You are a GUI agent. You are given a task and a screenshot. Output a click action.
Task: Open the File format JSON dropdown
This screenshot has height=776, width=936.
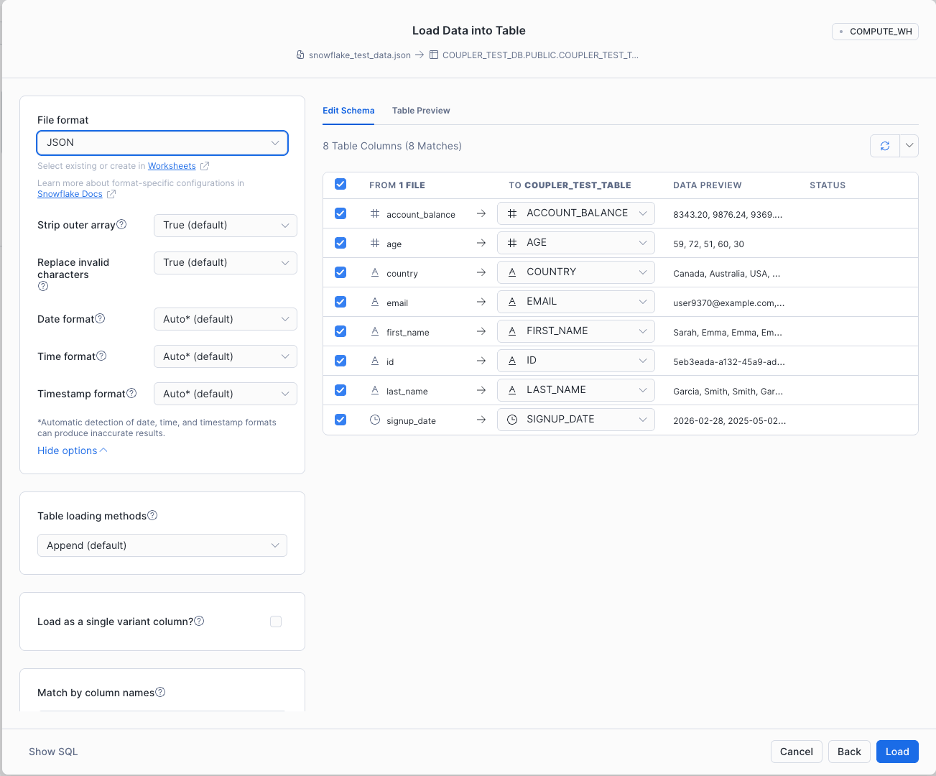point(162,143)
